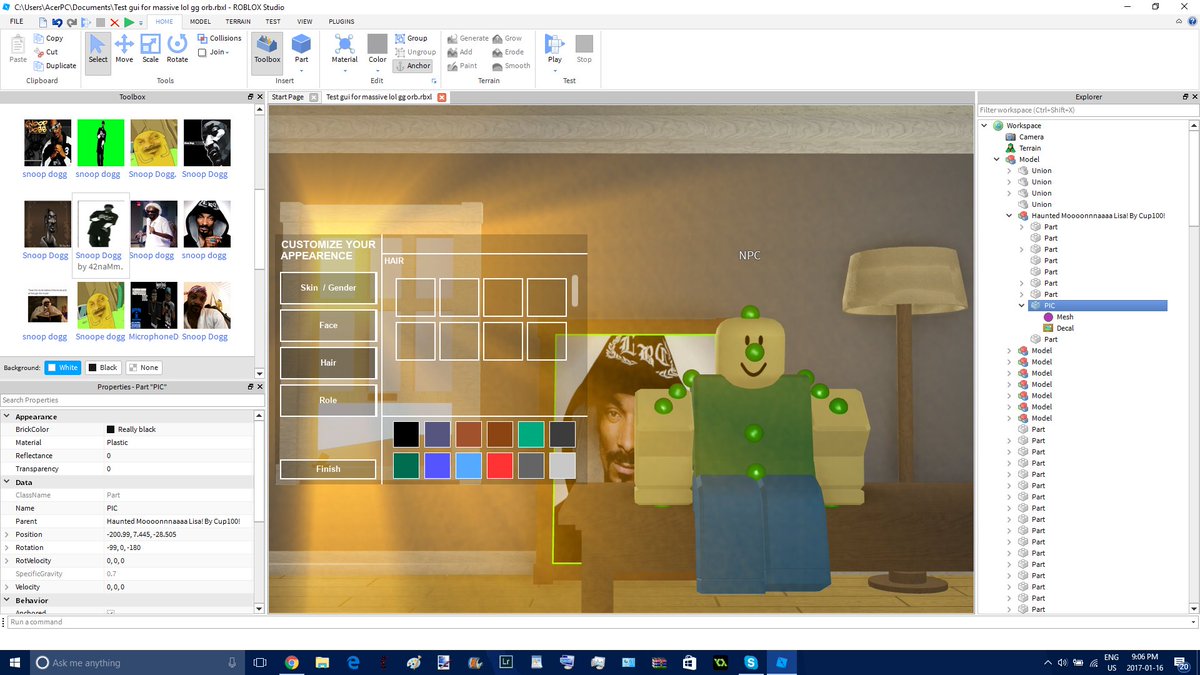
Task: Cut the selected object
Action: pos(45,52)
